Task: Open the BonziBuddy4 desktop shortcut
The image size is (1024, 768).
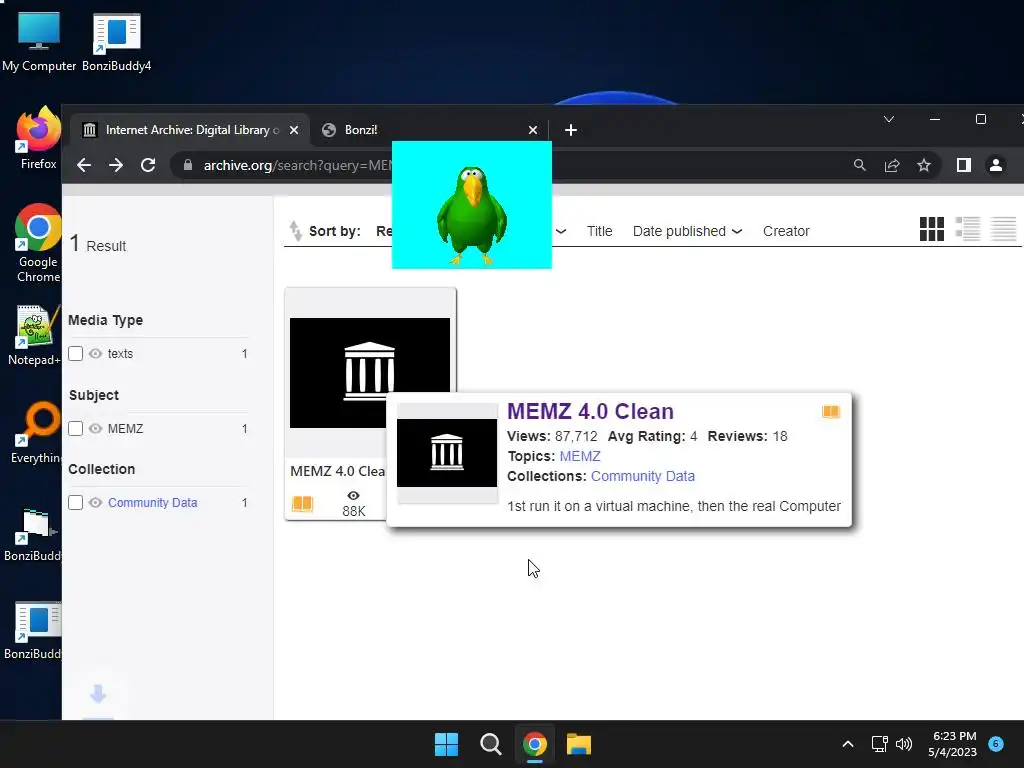Action: click(116, 41)
